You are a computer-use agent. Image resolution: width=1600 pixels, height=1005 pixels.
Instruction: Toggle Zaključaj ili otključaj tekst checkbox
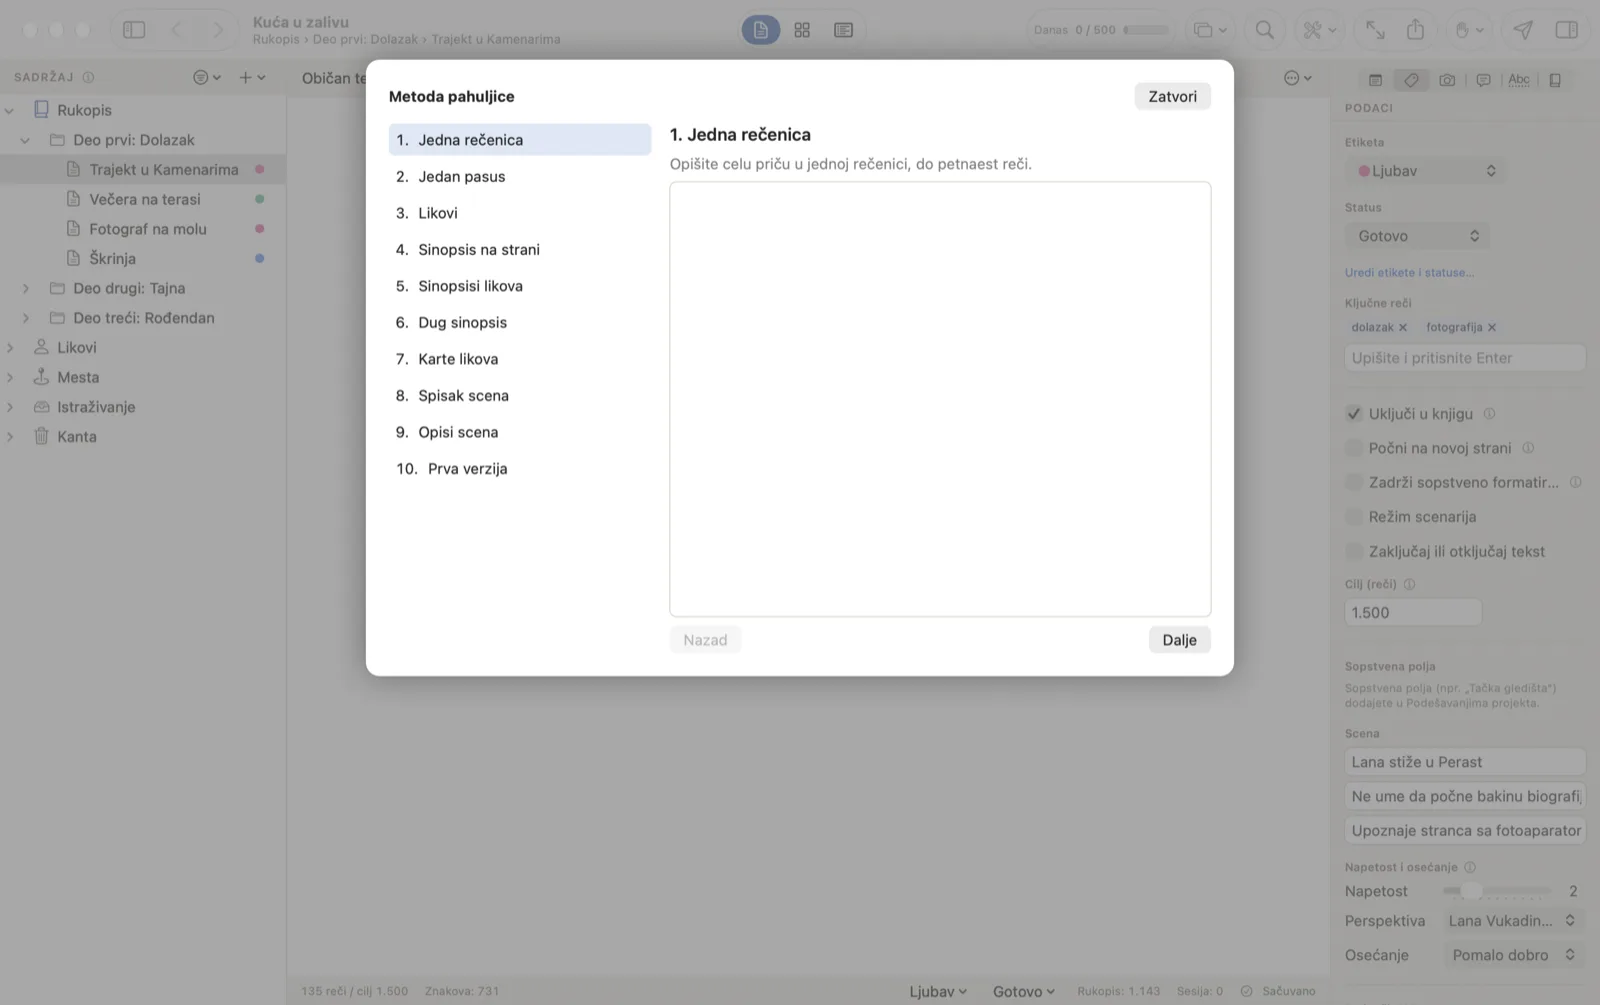(x=1354, y=551)
